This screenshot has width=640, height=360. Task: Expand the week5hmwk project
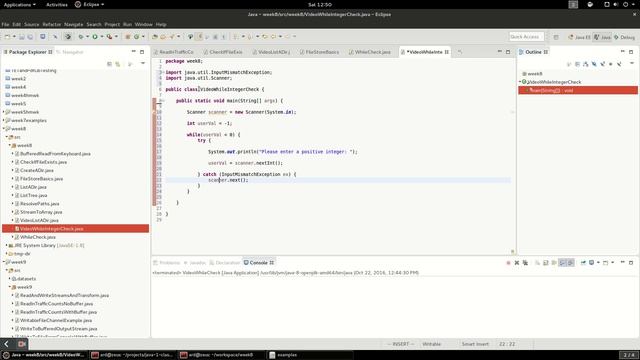point(4,112)
